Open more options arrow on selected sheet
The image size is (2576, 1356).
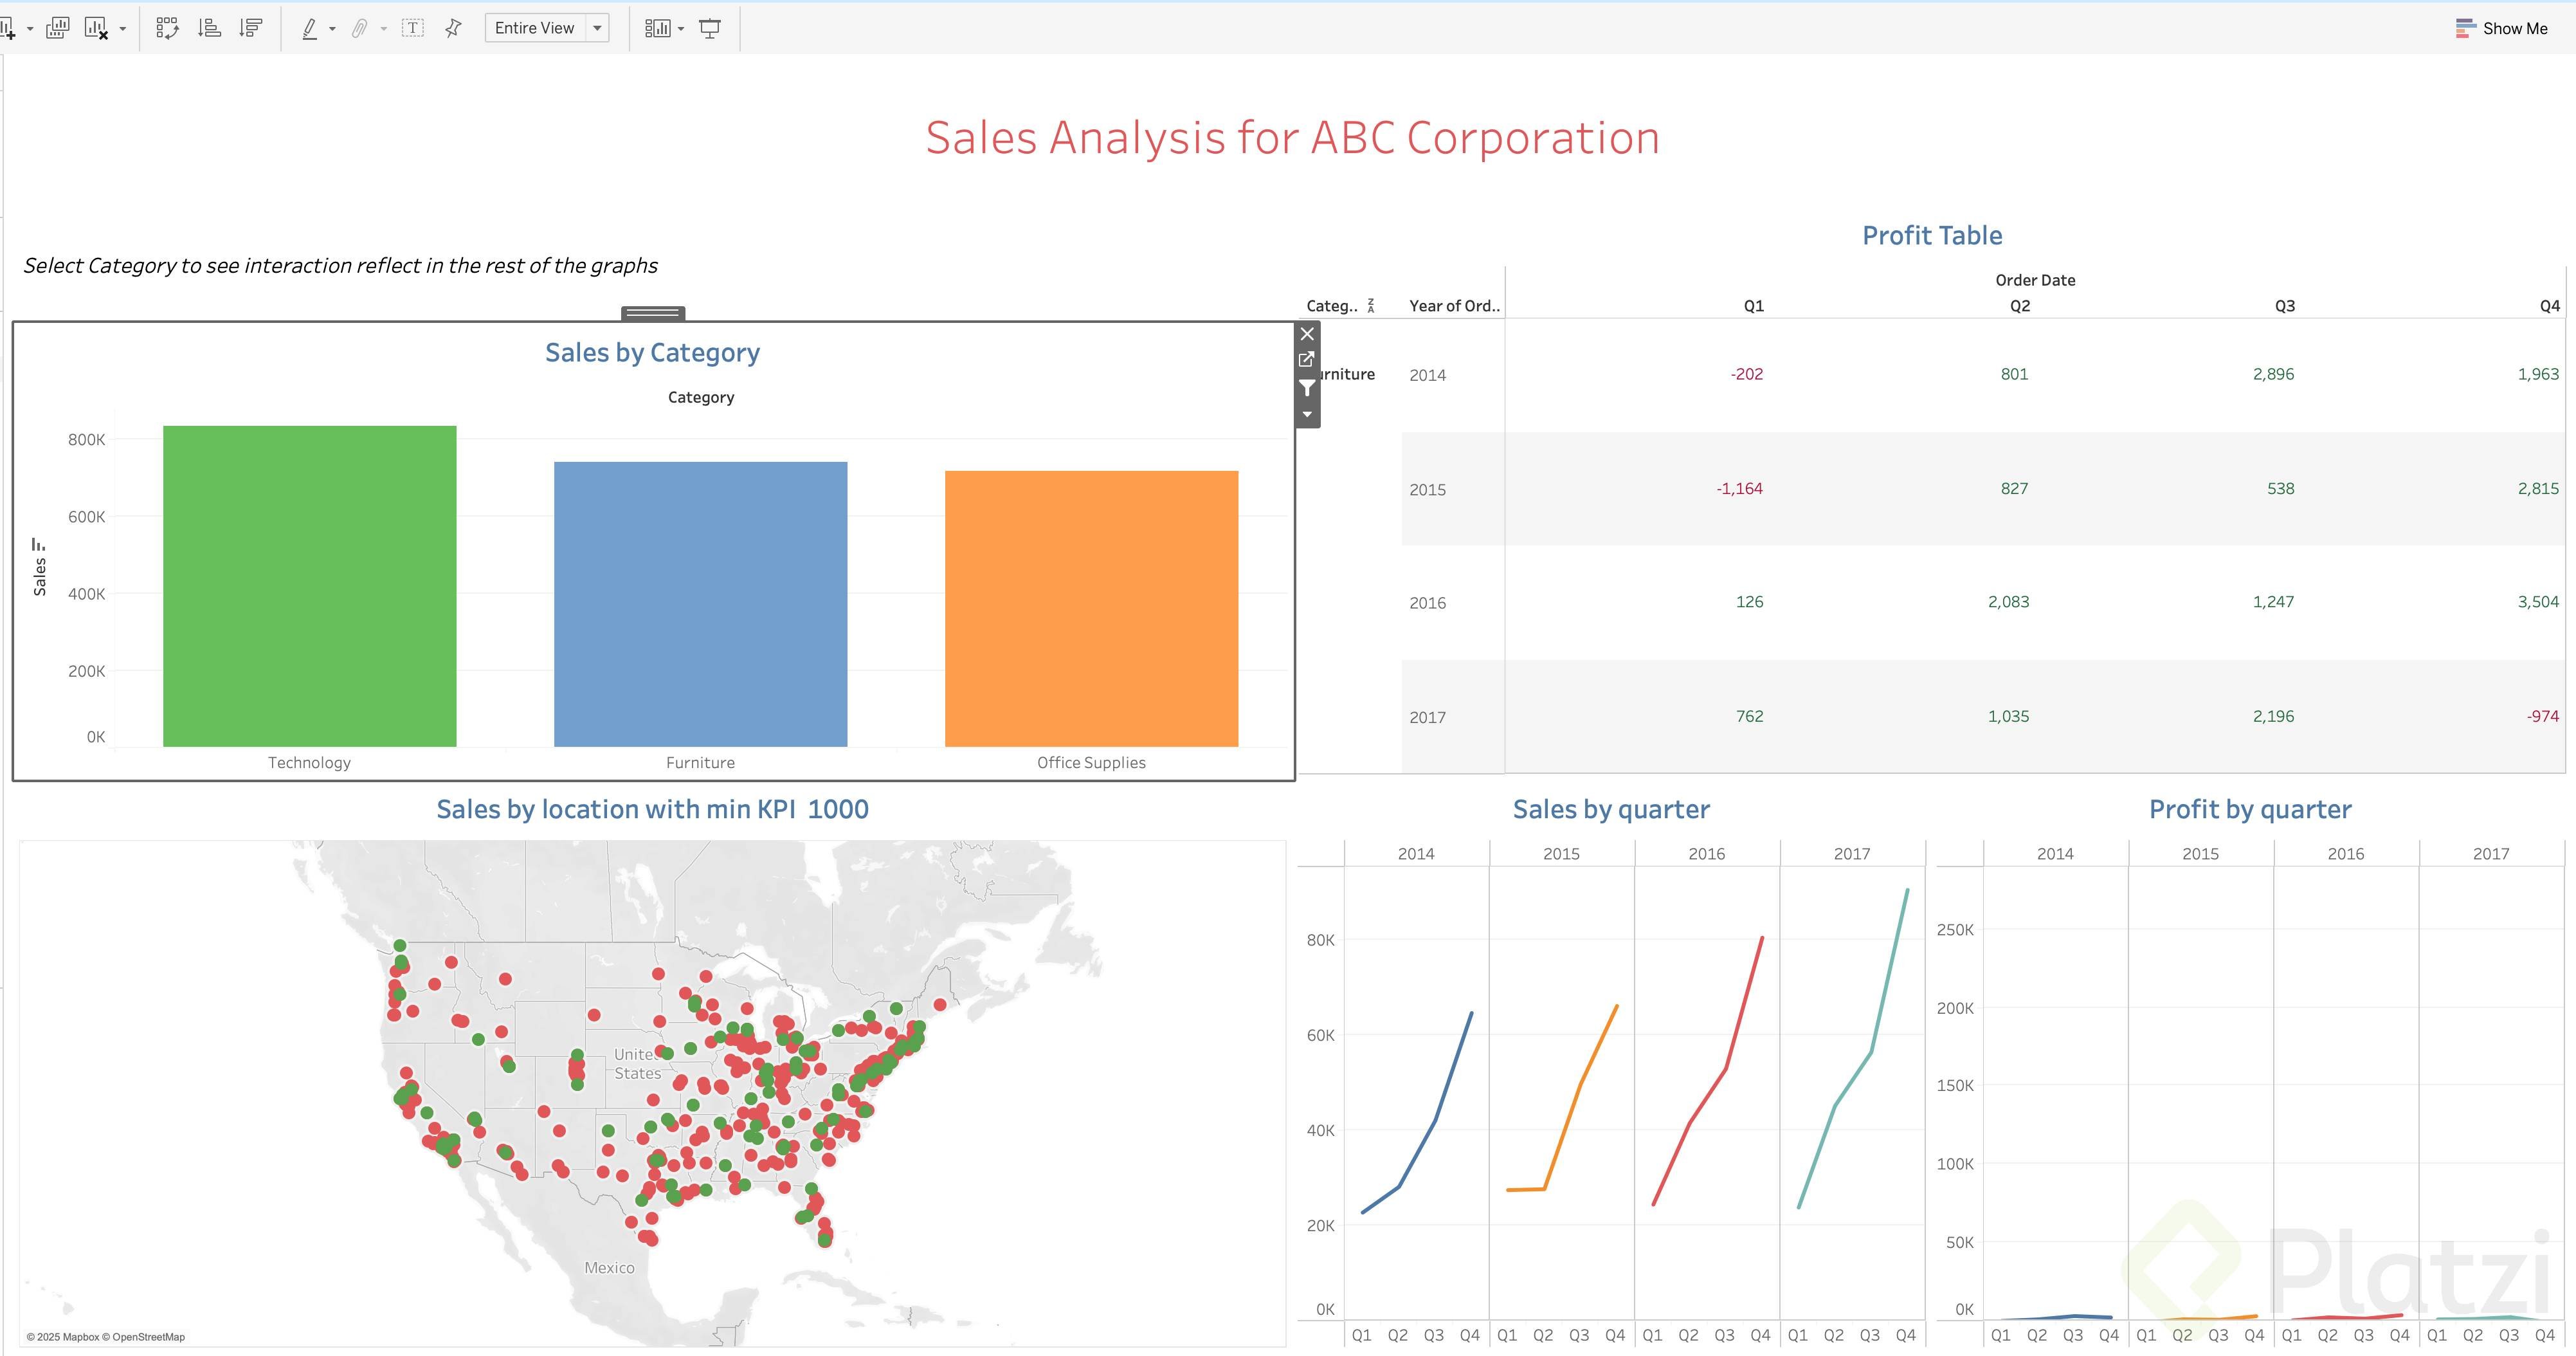pos(1307,414)
